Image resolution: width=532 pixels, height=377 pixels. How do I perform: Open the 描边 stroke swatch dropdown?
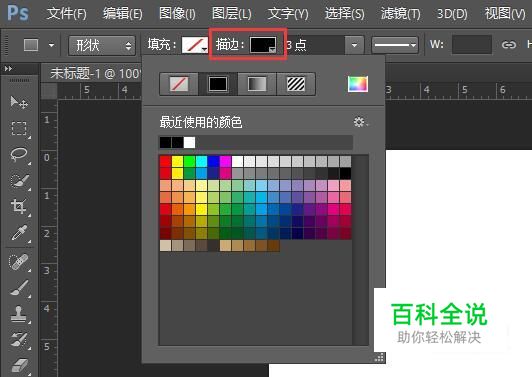pos(263,45)
